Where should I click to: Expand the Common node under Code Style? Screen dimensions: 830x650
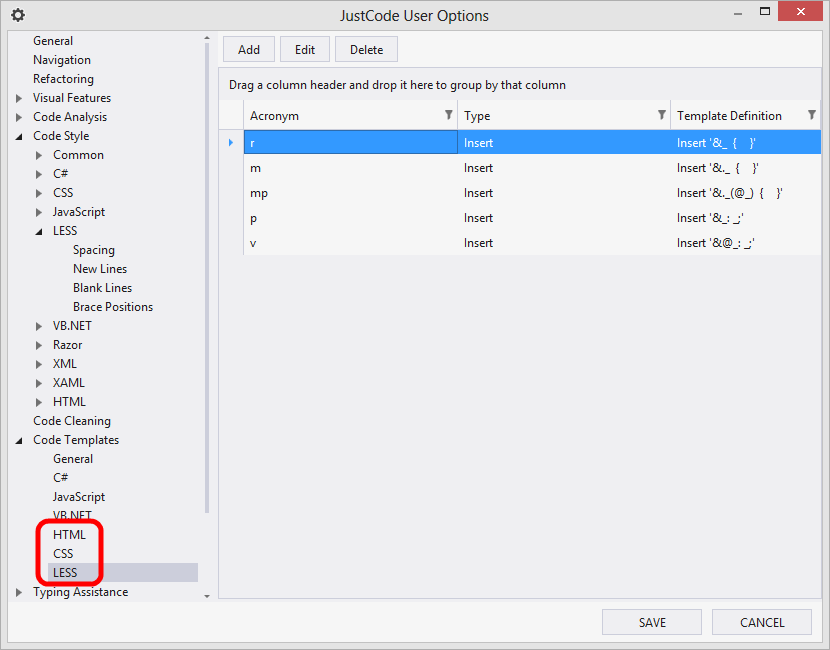coord(39,156)
